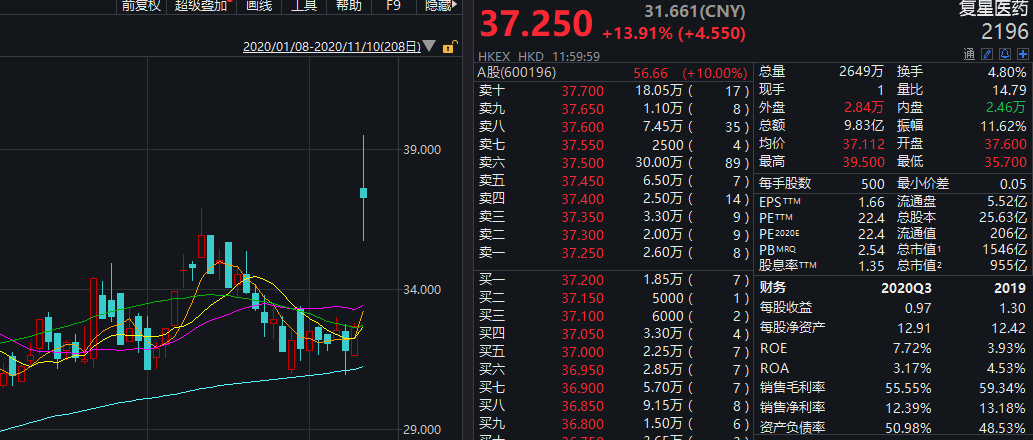Select the 卖三 ask price 37.350
This screenshot has height=440, width=1033.
click(582, 216)
